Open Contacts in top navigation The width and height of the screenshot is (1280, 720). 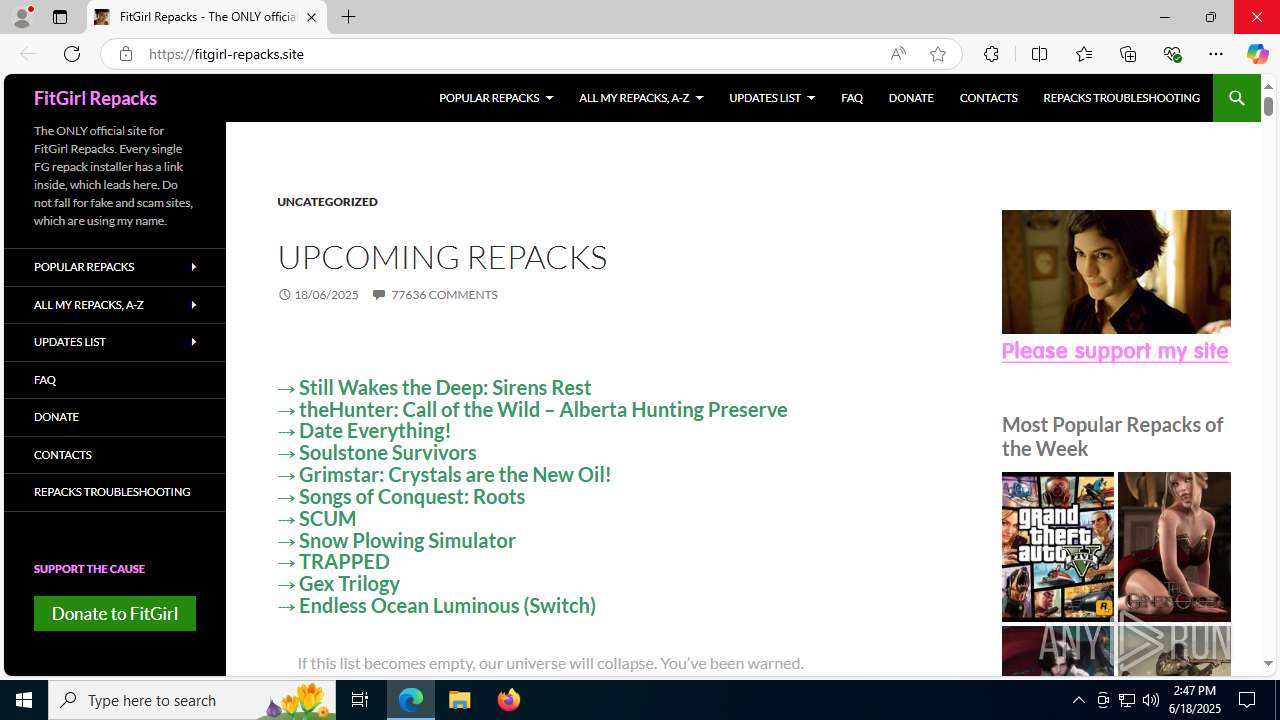(988, 98)
